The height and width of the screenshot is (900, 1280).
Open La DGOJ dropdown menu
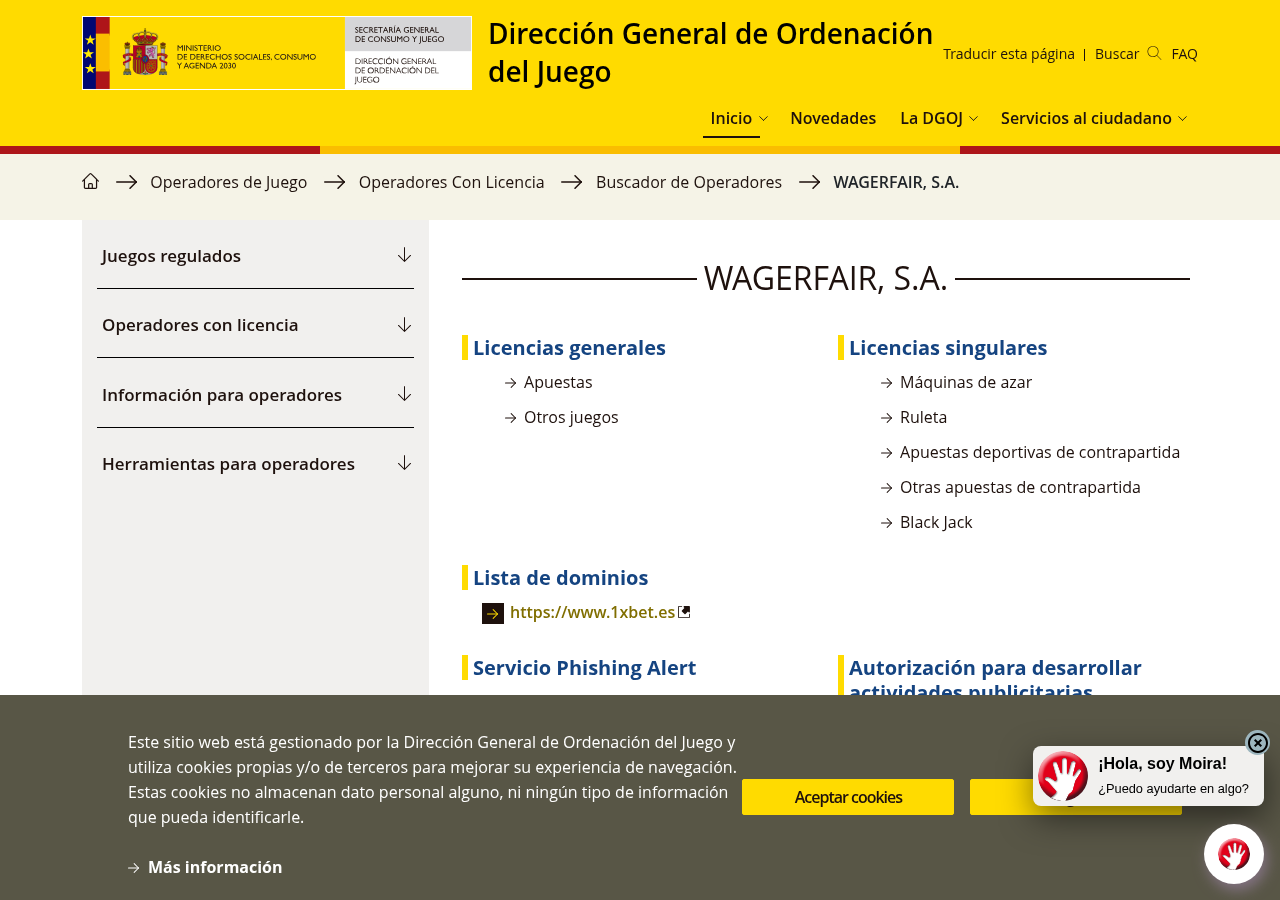tap(938, 118)
